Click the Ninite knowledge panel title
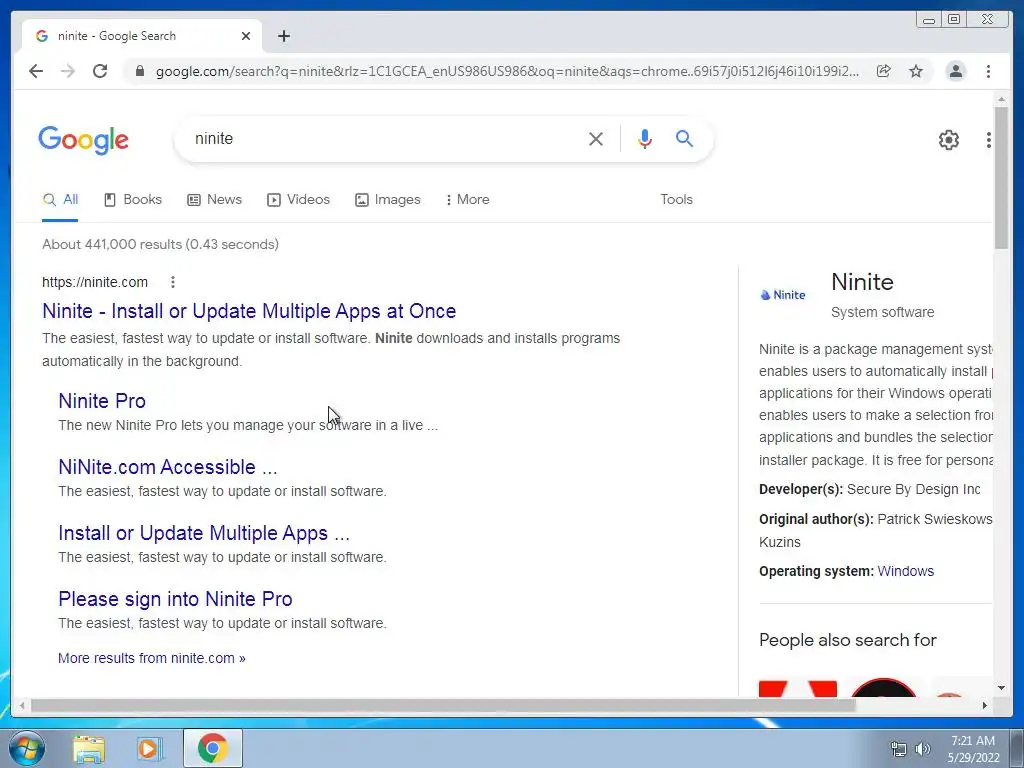This screenshot has height=768, width=1024. click(862, 282)
